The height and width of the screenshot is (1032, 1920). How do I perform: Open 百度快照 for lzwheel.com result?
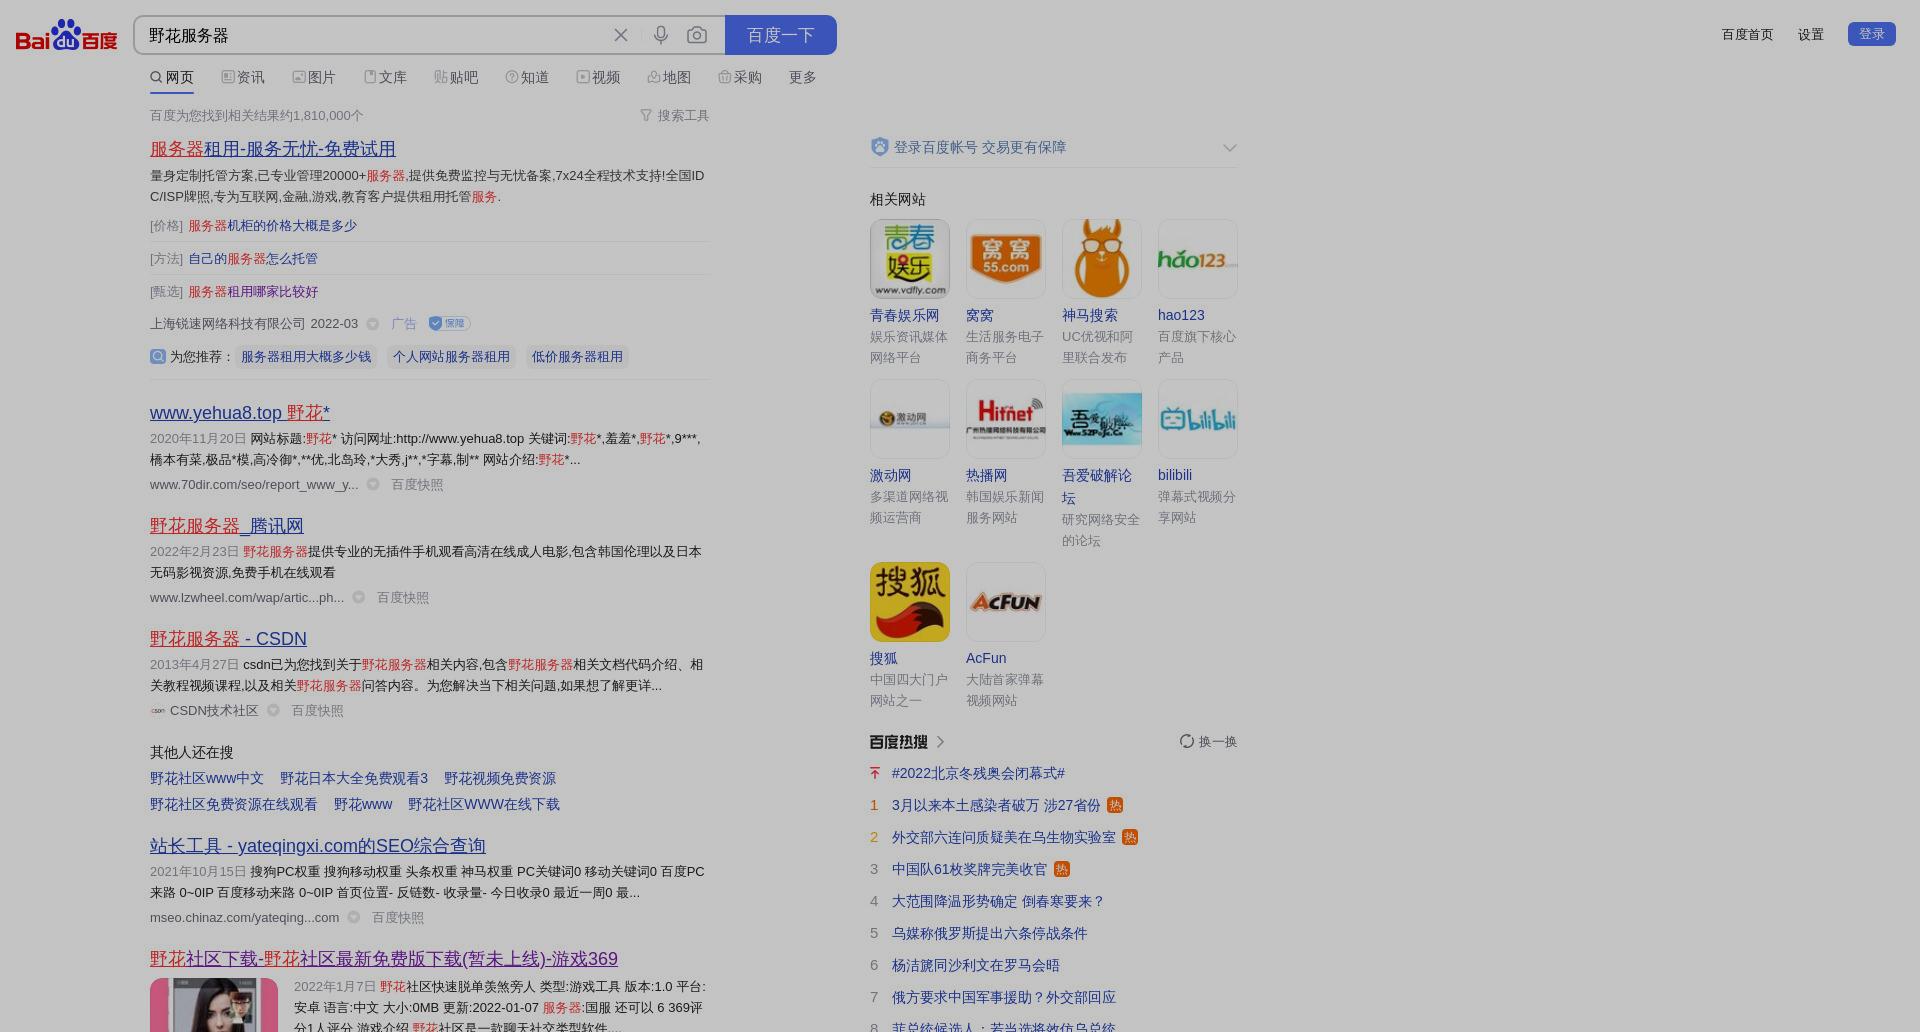pos(403,598)
